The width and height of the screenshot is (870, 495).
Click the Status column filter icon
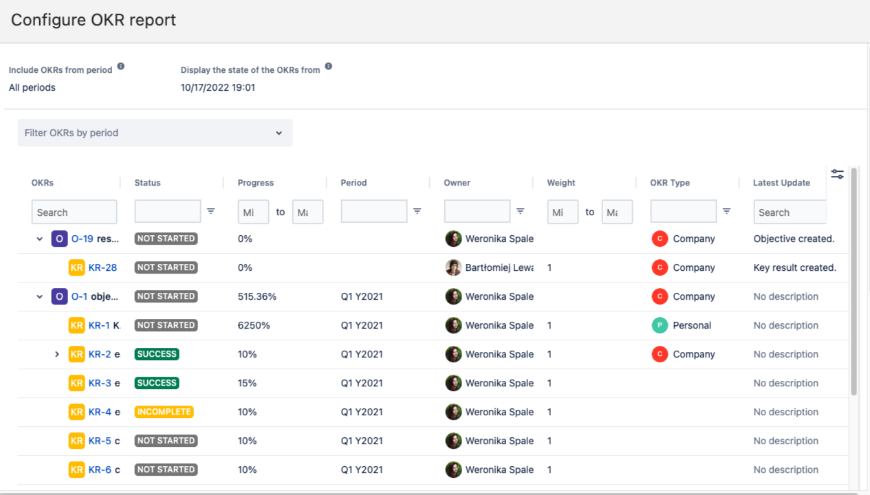pos(211,212)
